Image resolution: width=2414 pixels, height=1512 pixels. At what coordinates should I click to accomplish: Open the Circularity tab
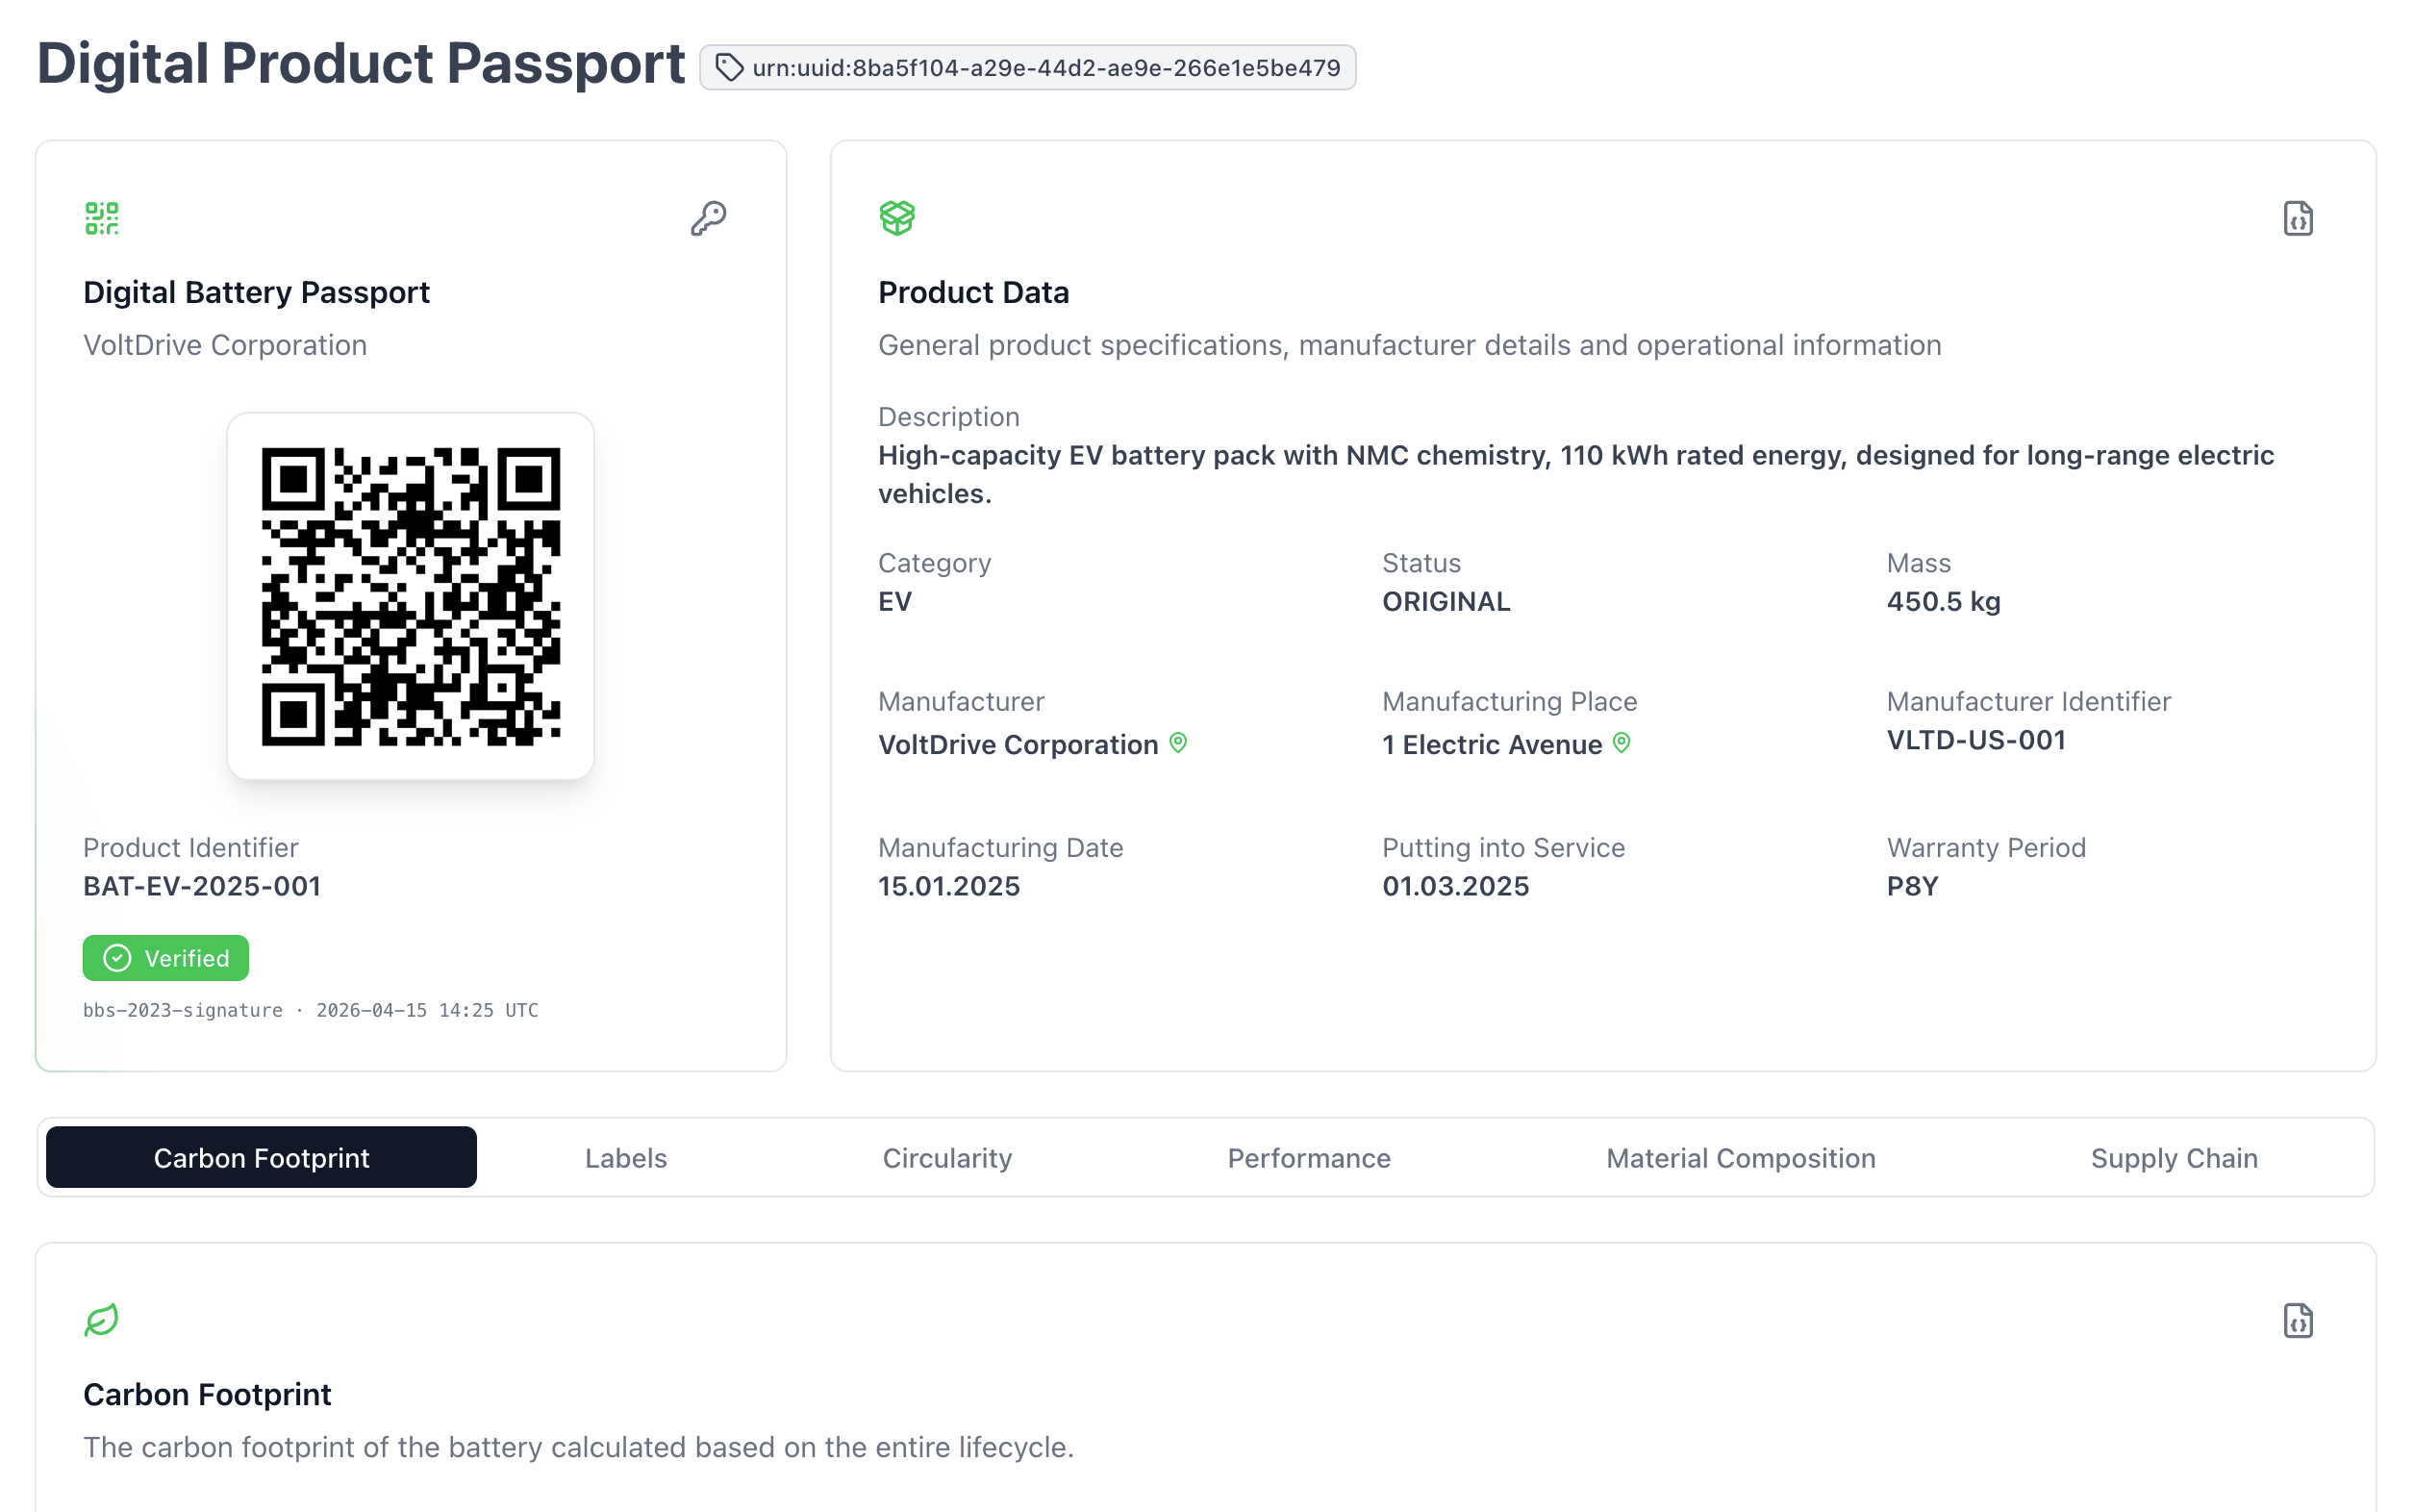(947, 1157)
